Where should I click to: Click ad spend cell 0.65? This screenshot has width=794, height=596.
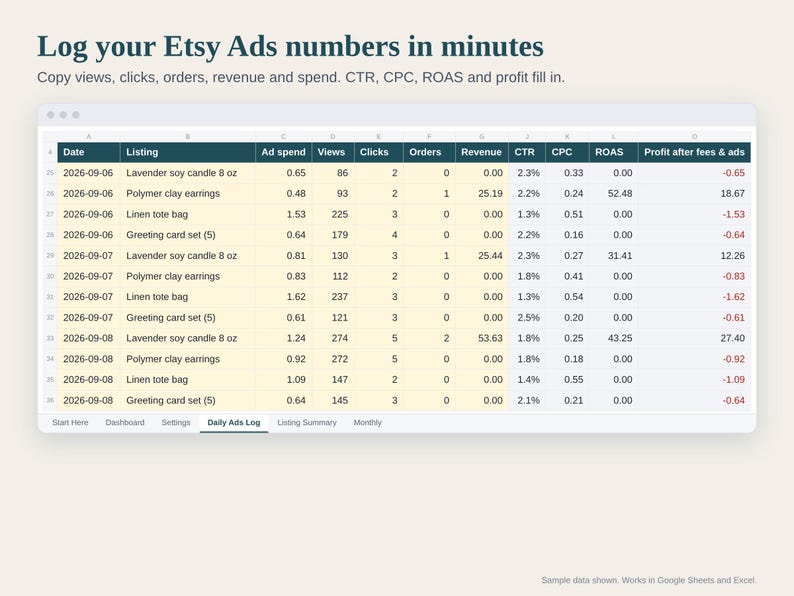click(x=283, y=173)
